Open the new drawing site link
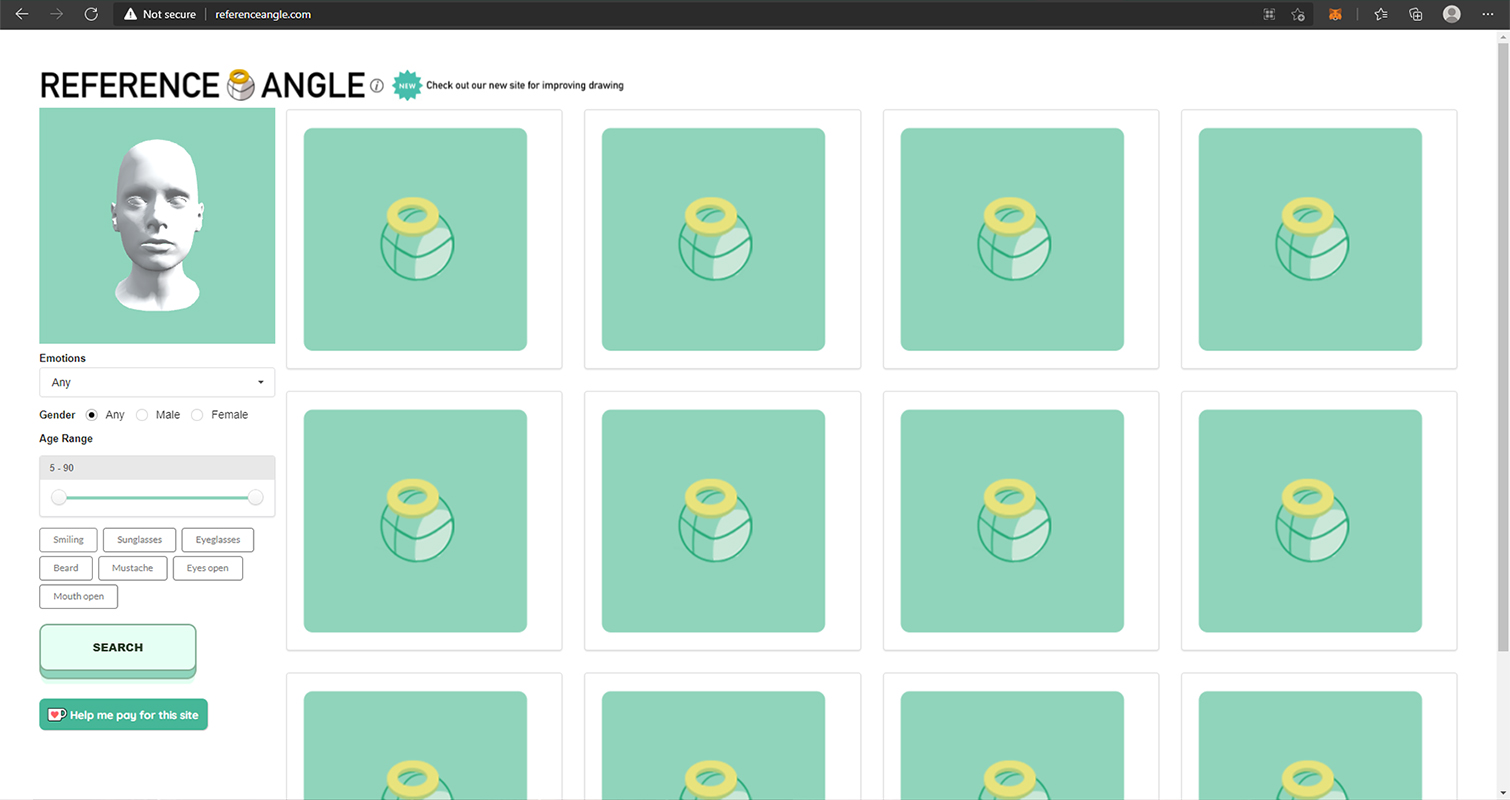This screenshot has height=800, width=1510. pyautogui.click(x=524, y=86)
